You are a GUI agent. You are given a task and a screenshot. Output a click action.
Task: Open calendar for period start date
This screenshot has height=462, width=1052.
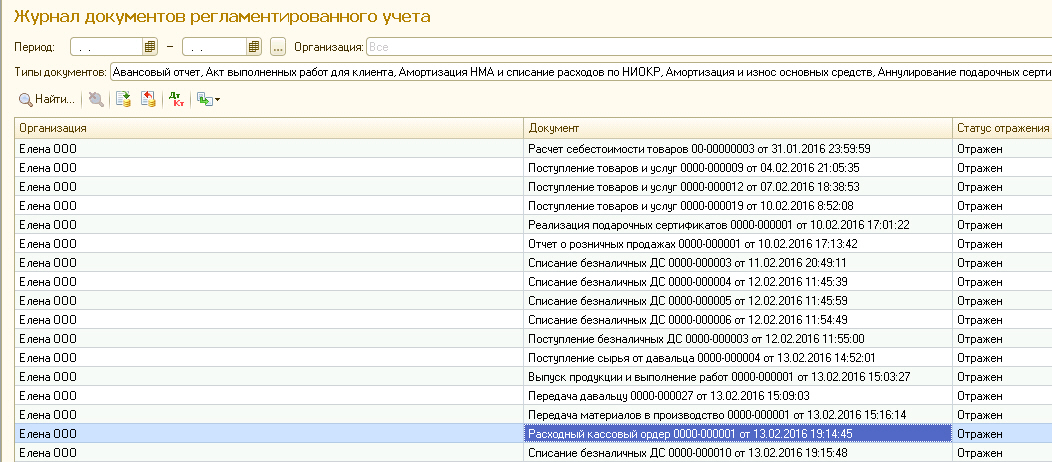click(x=150, y=47)
